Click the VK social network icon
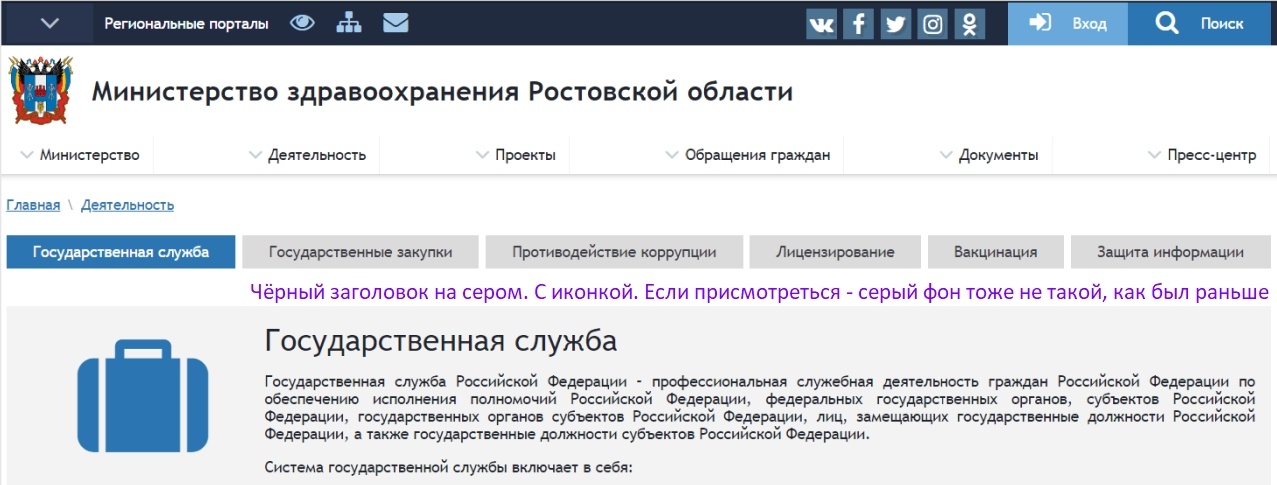 tap(821, 24)
